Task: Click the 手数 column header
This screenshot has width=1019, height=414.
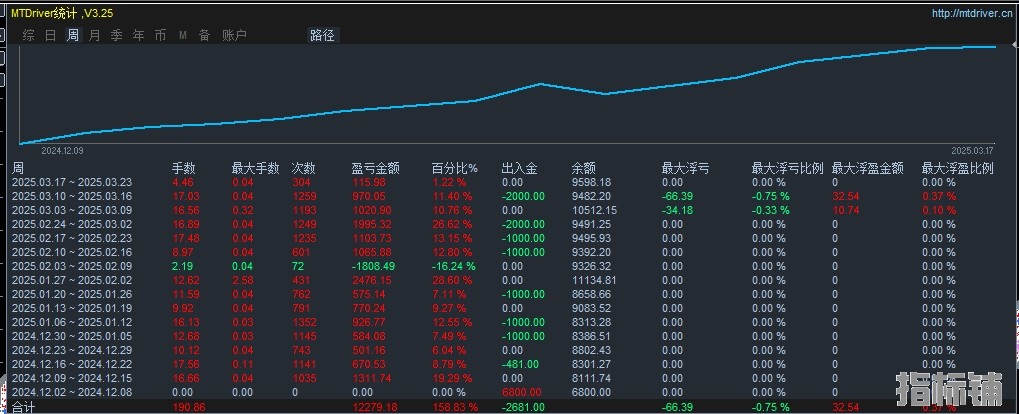Action: click(x=183, y=168)
